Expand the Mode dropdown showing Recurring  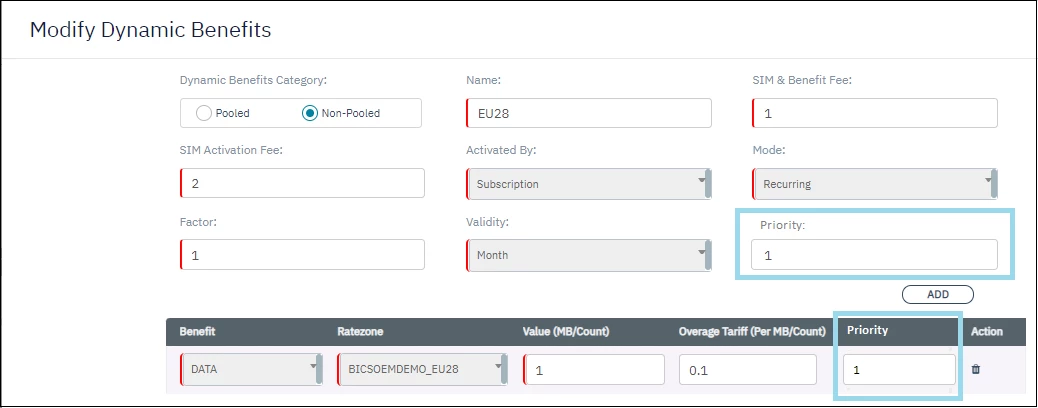coord(874,184)
